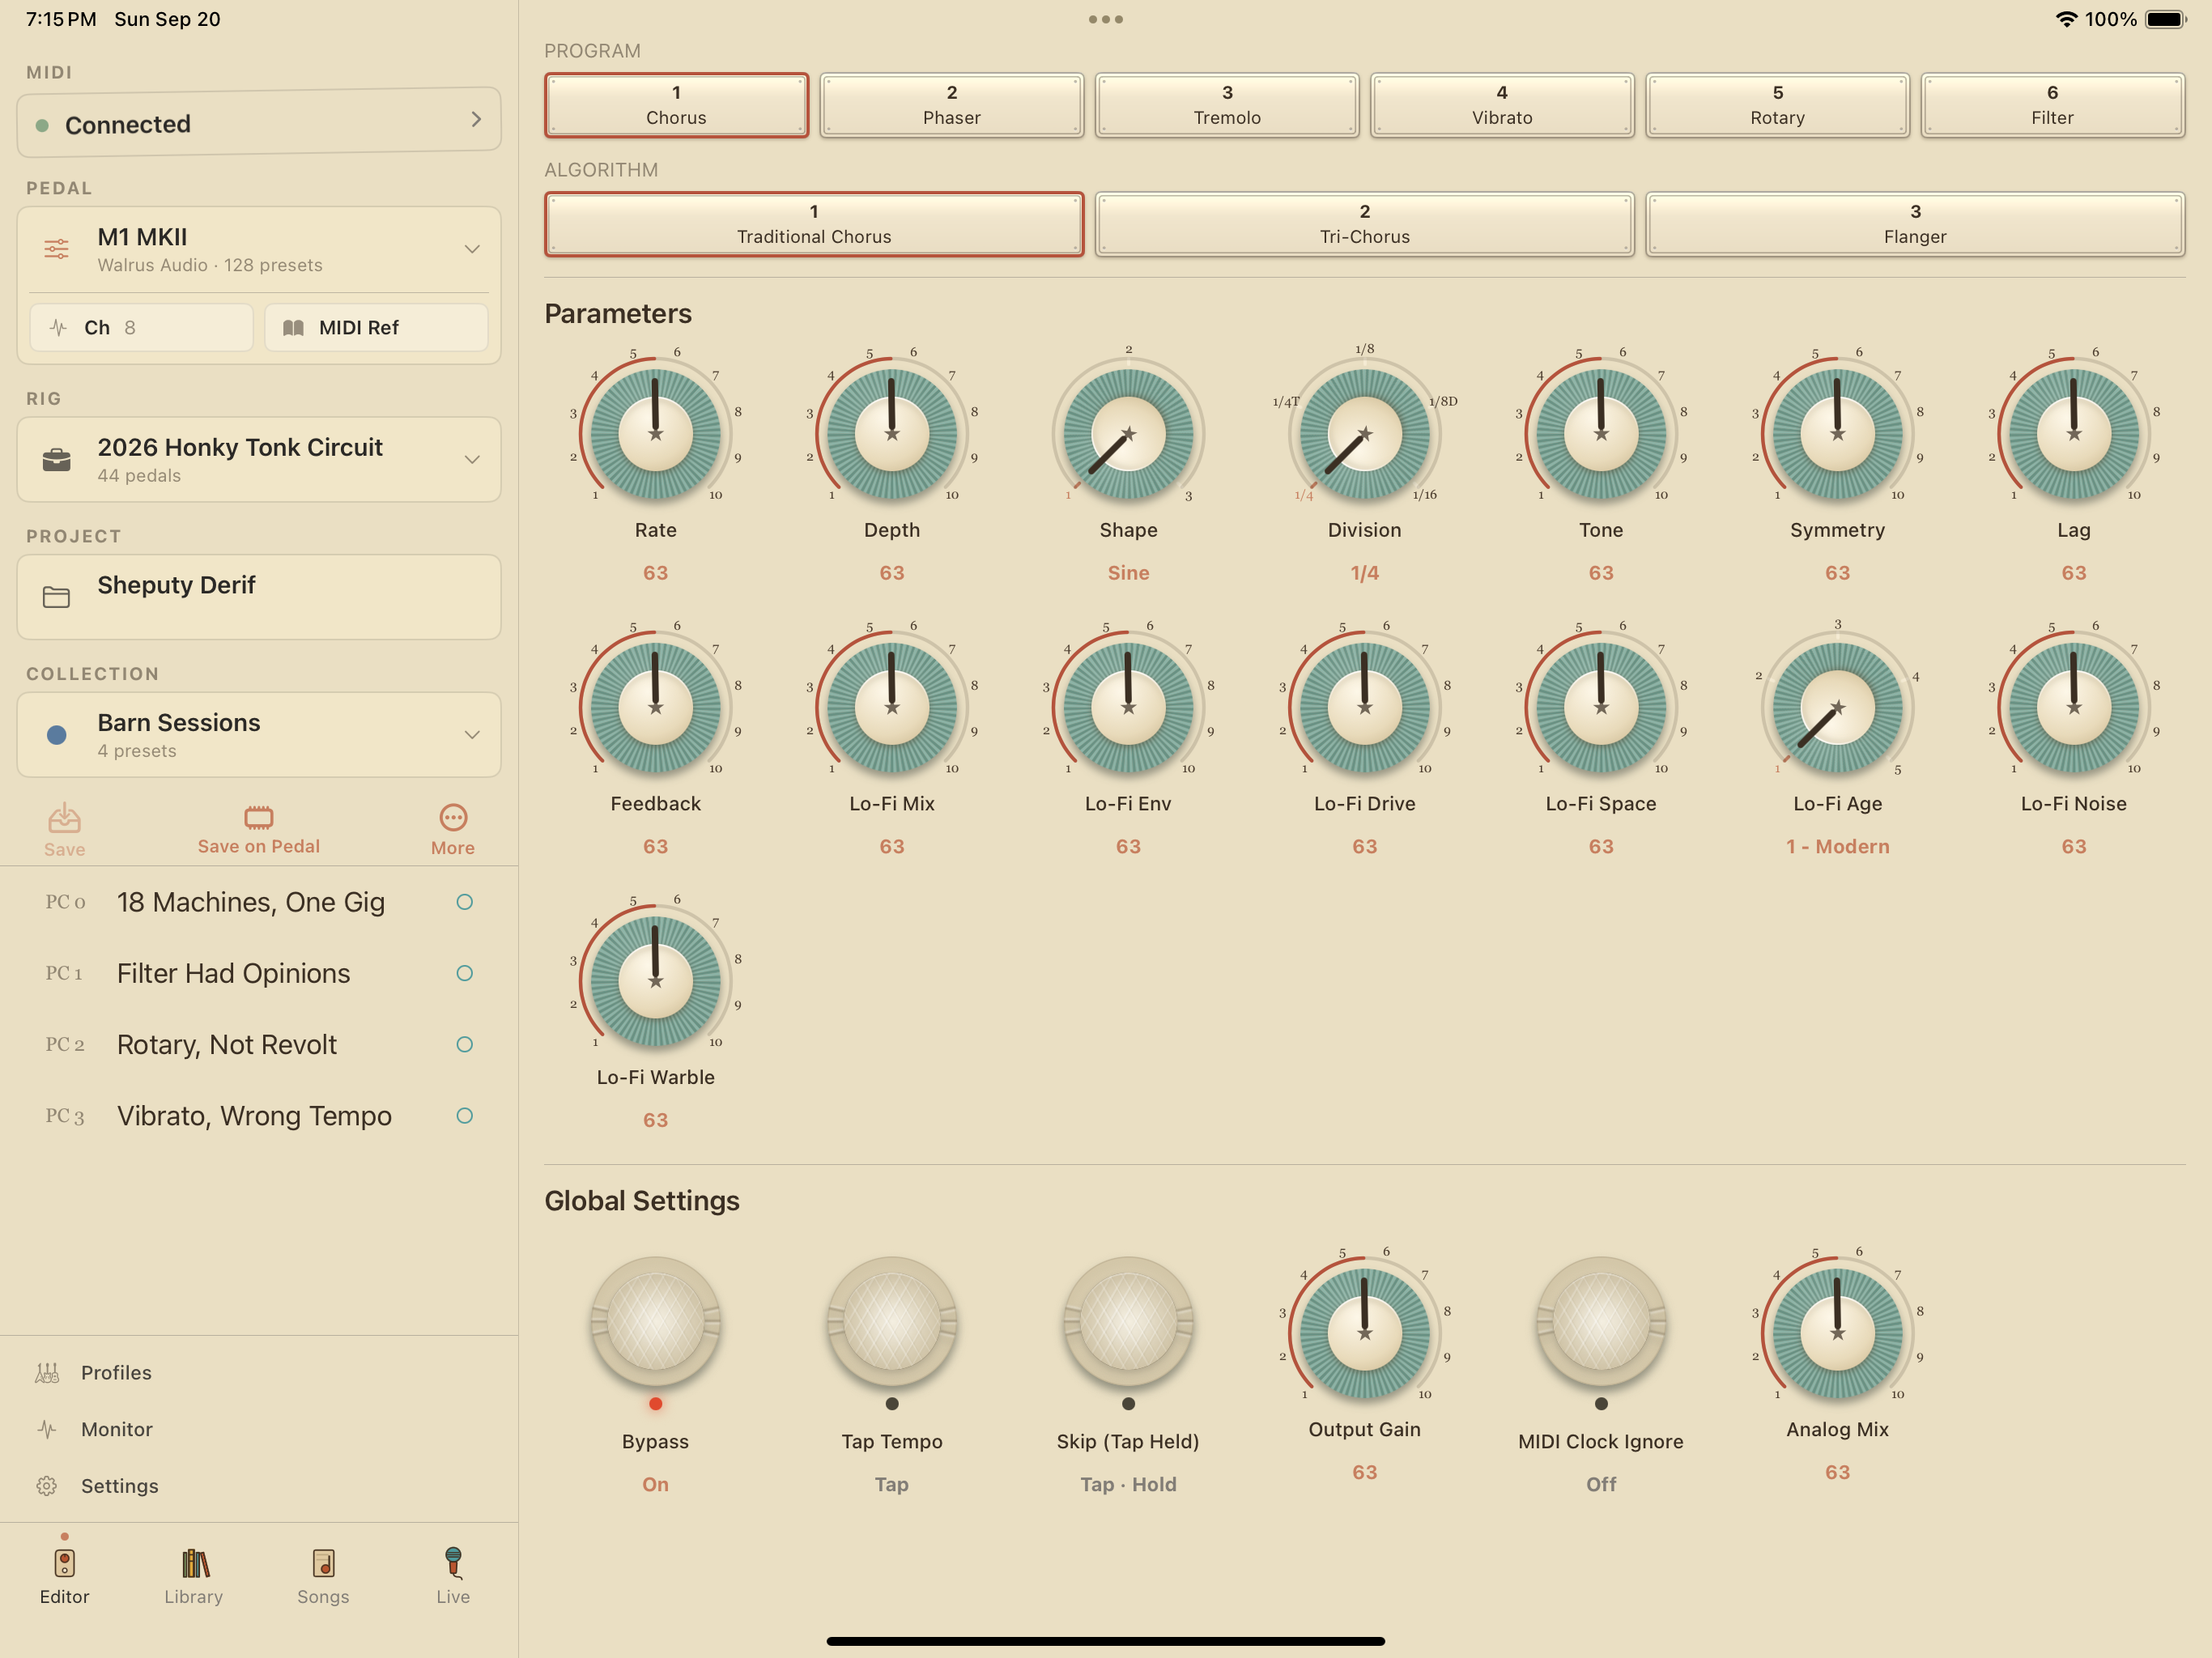Open the Library books icon

coord(194,1562)
